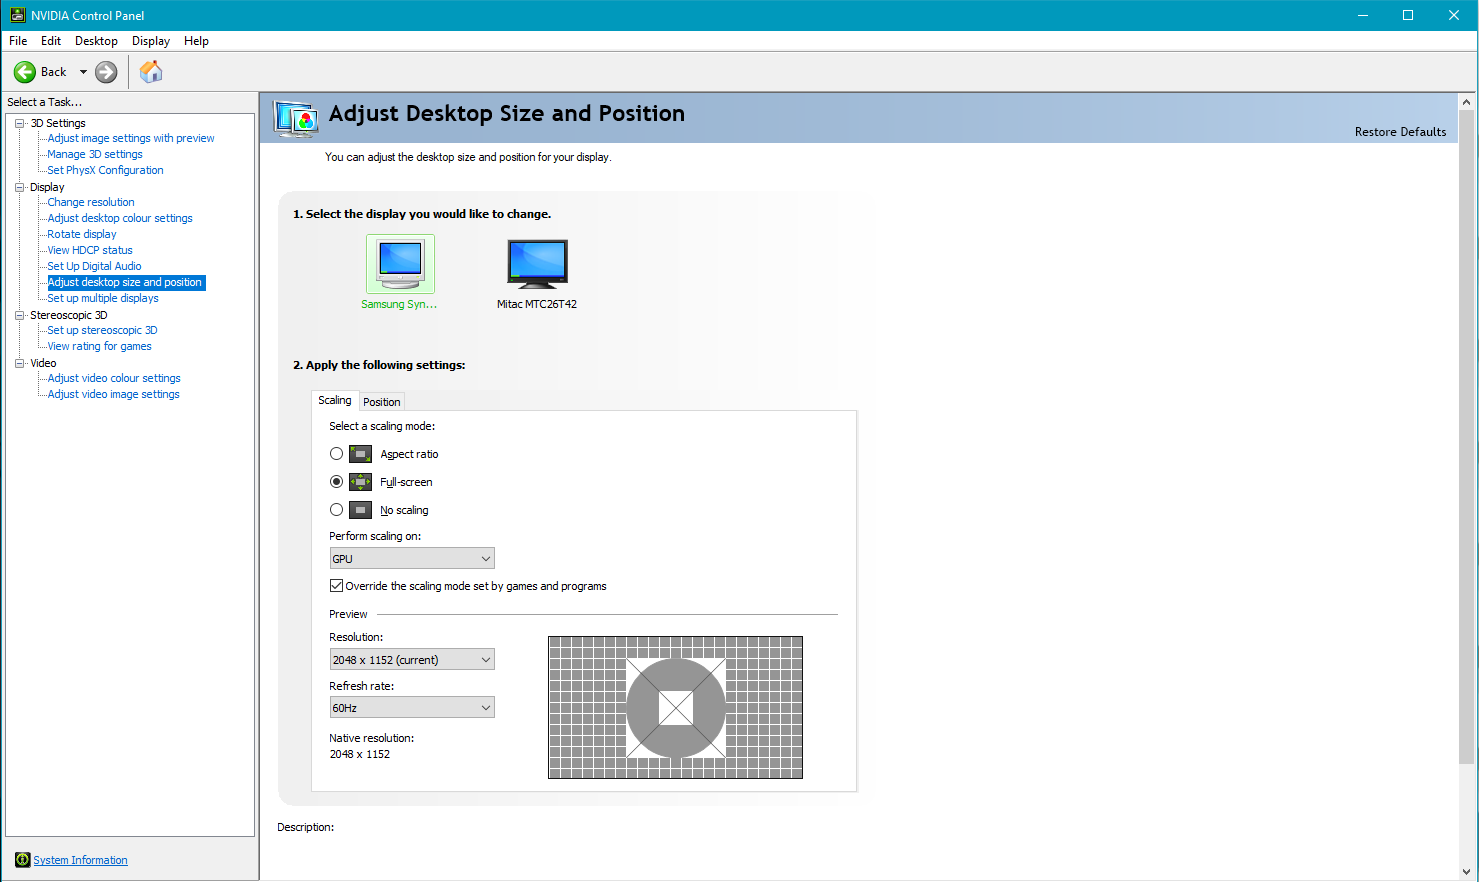Open the Help menu
1479x882 pixels.
(196, 41)
